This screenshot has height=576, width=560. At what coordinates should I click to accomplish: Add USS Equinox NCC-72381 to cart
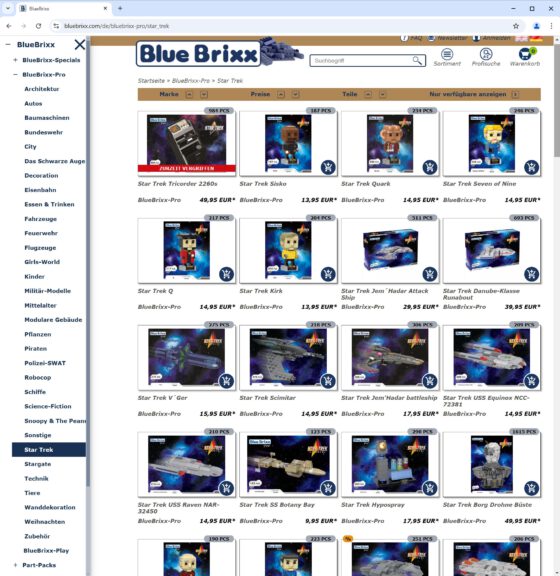coord(531,381)
